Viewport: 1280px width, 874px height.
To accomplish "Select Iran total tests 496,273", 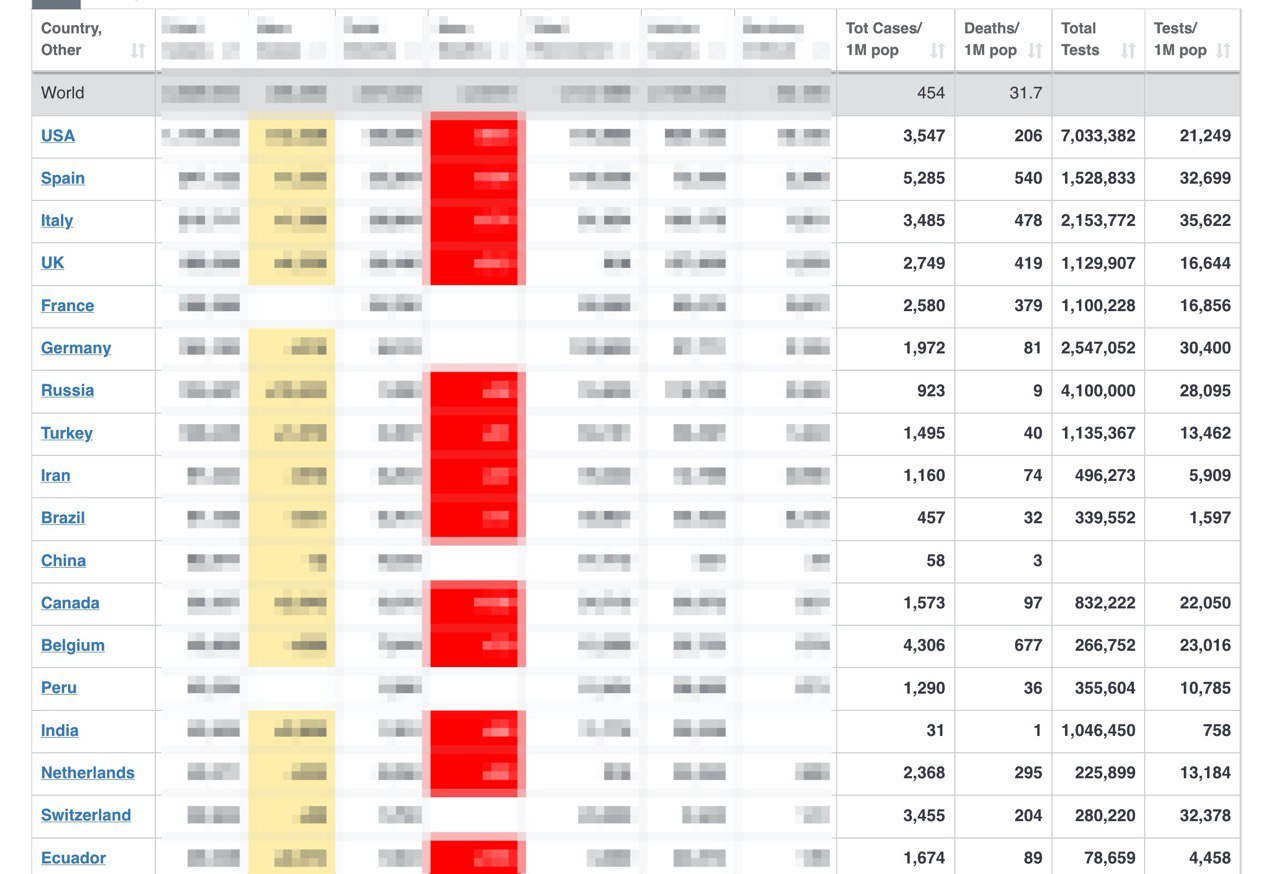I will 1104,476.
